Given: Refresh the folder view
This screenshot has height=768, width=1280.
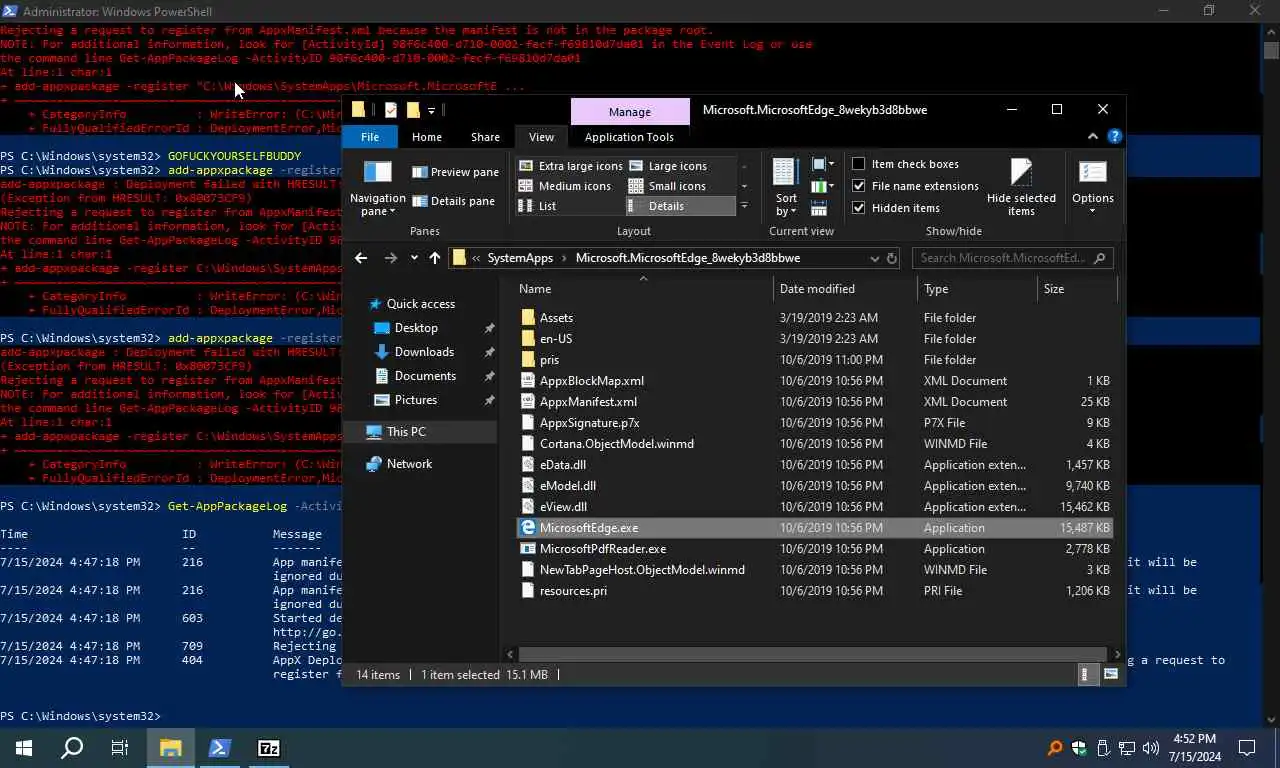Looking at the screenshot, I should pyautogui.click(x=892, y=258).
